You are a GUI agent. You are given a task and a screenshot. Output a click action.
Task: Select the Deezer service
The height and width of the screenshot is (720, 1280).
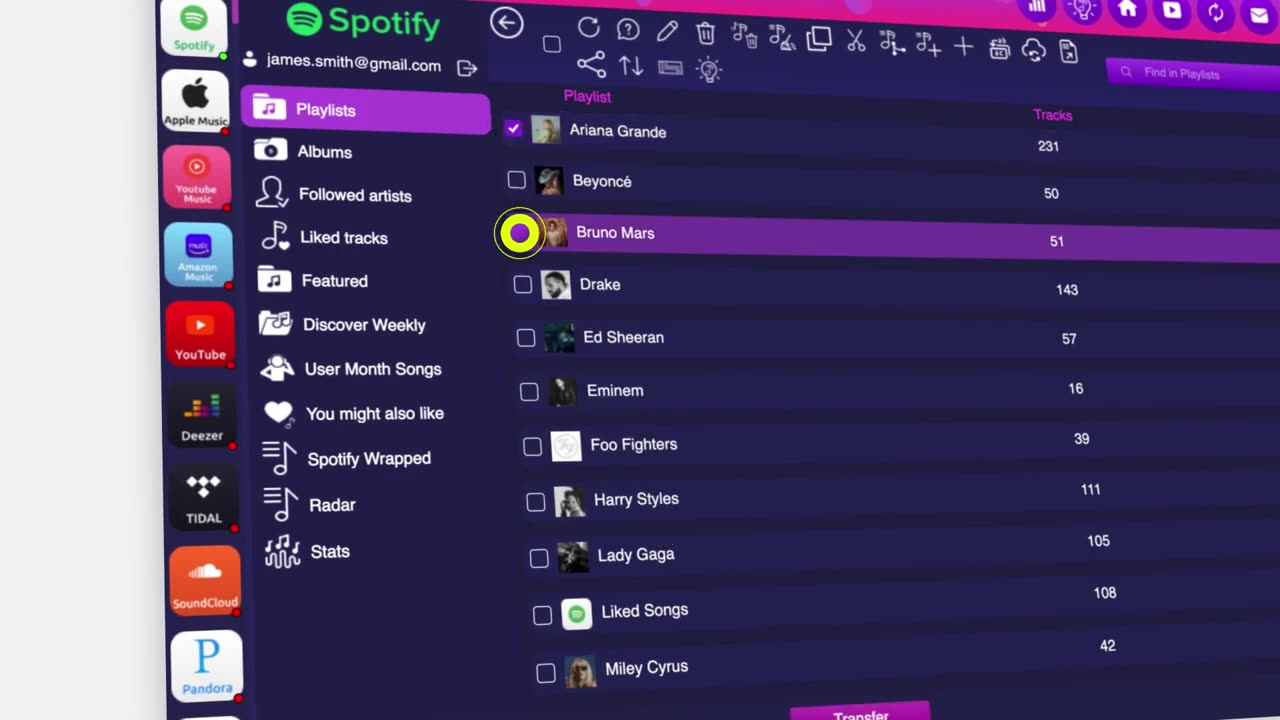(x=202, y=416)
